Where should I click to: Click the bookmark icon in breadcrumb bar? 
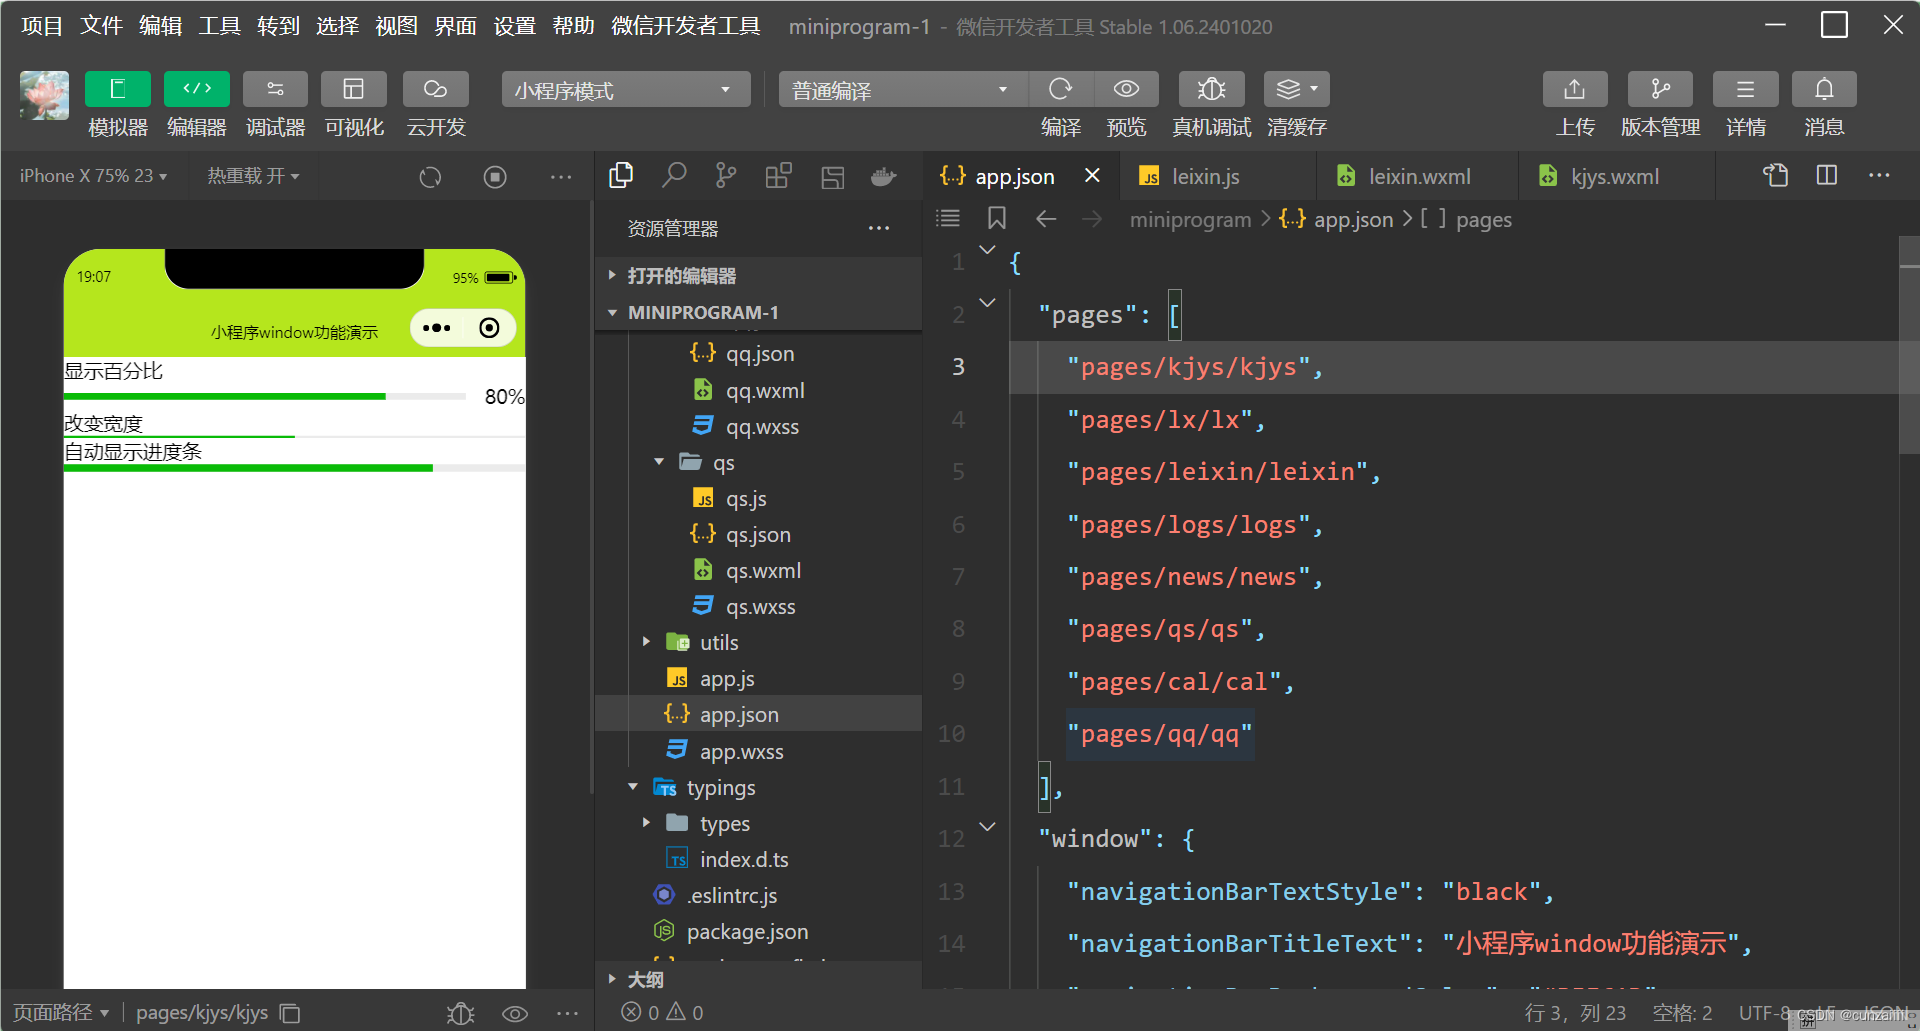click(x=997, y=218)
